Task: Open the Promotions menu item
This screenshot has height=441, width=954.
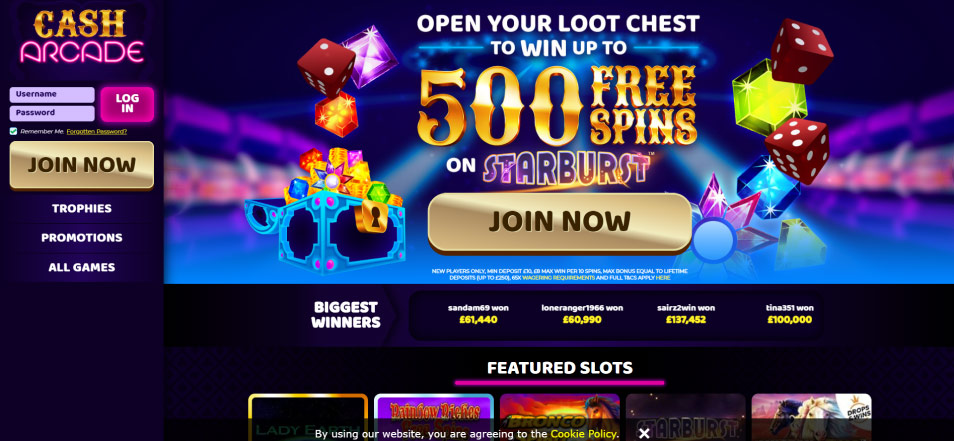Action: coord(82,238)
